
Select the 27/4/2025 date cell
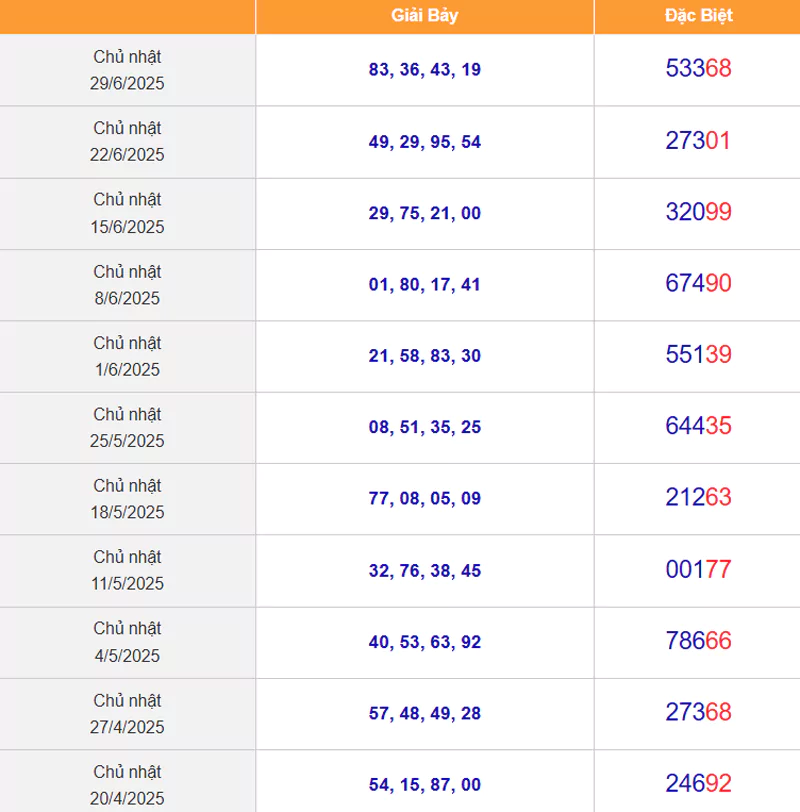(x=127, y=713)
